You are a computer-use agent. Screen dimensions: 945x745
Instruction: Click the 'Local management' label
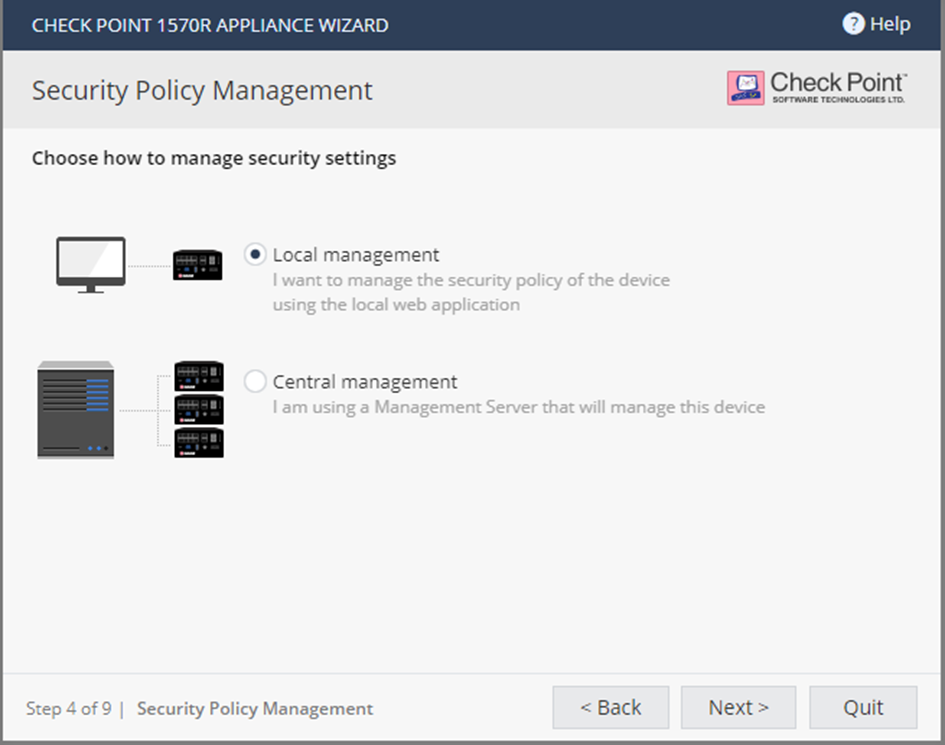point(356,255)
